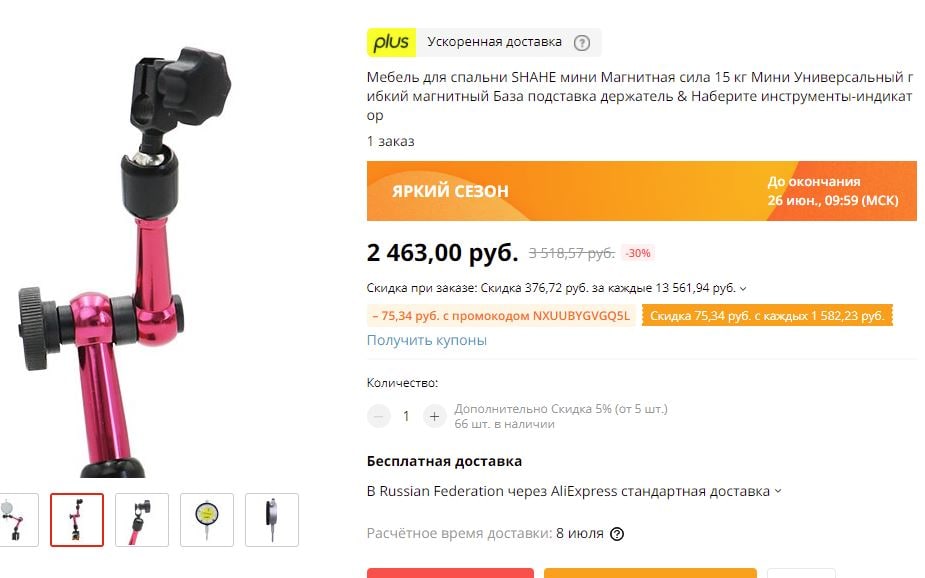Click the Скидка 75,34 руб. orange coupon tag

(767, 316)
